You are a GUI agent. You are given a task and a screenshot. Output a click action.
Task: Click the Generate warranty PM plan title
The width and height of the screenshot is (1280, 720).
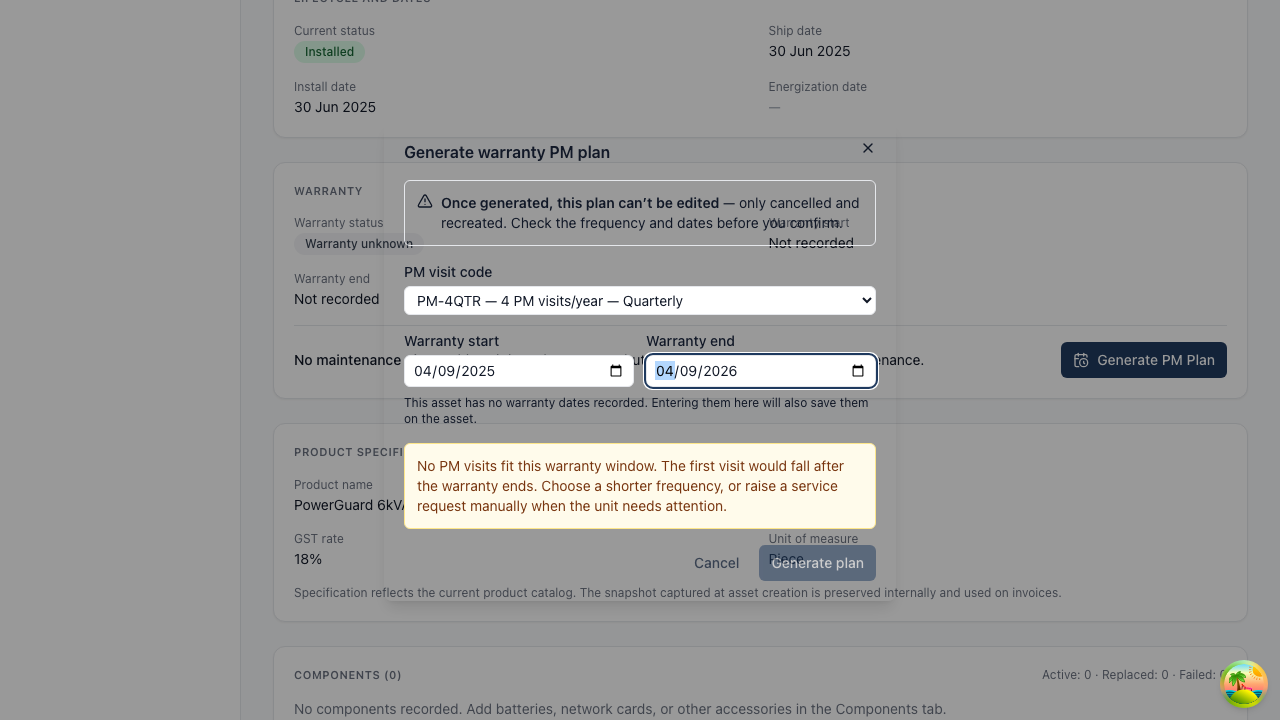(x=507, y=152)
